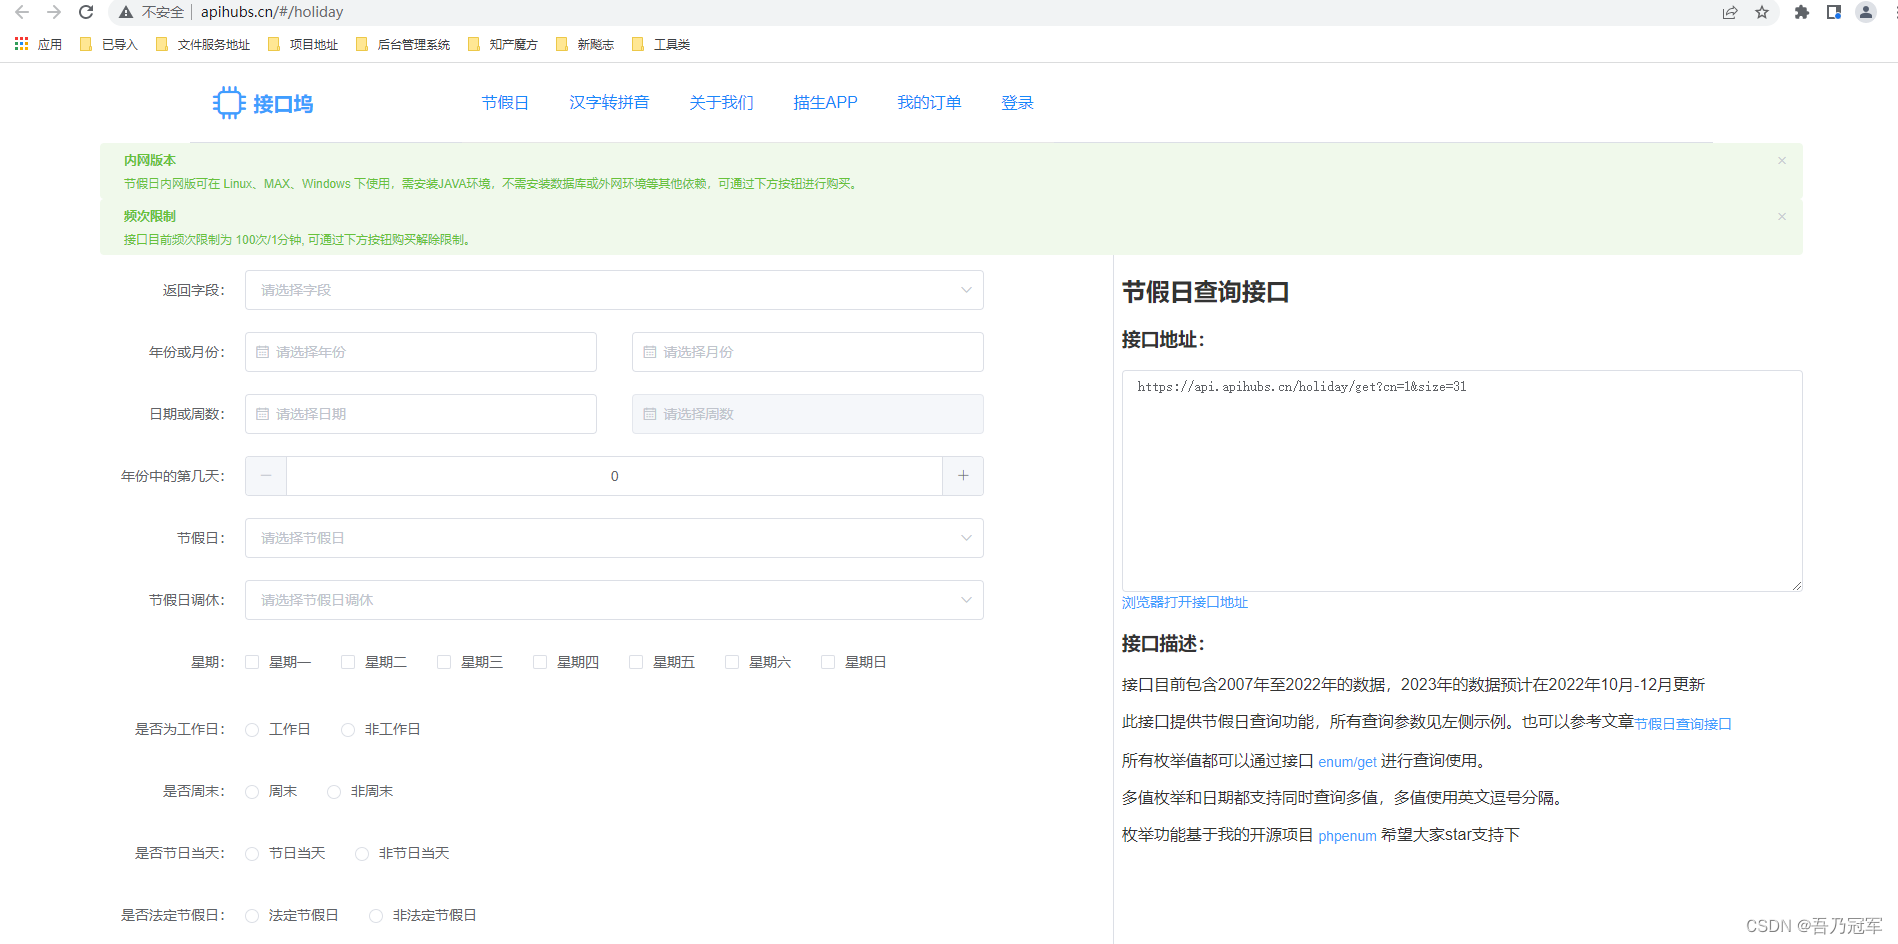Open 描生APP nav item

tap(825, 103)
